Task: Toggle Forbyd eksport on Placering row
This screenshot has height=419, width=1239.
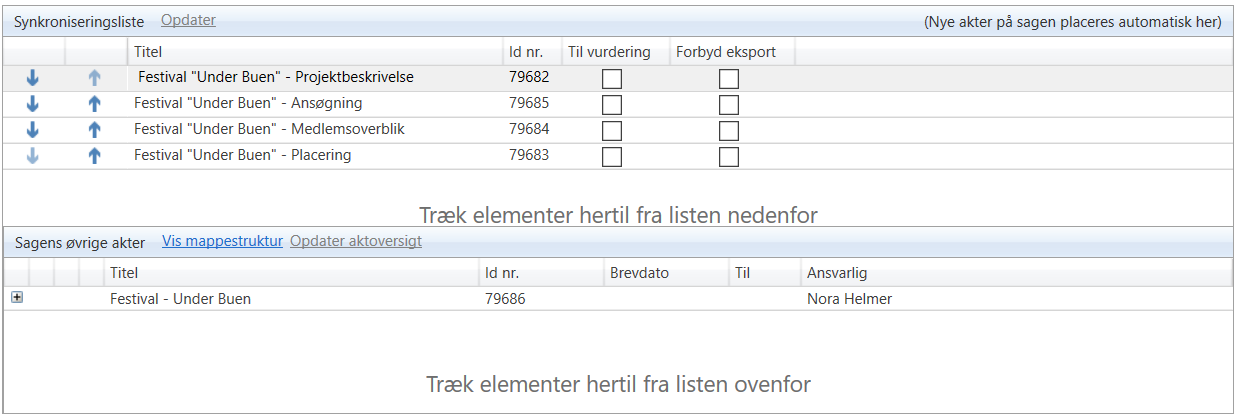Action: pos(729,156)
